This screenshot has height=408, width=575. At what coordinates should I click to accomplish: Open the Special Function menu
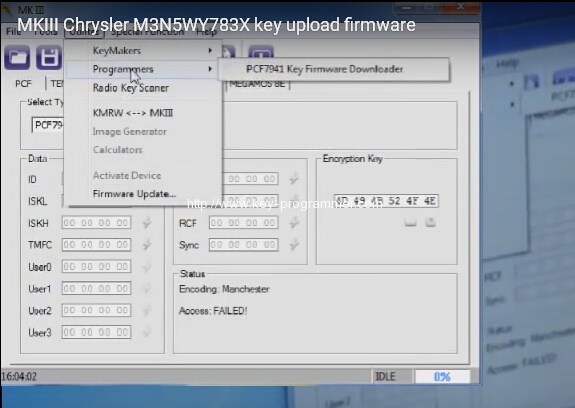(147, 32)
